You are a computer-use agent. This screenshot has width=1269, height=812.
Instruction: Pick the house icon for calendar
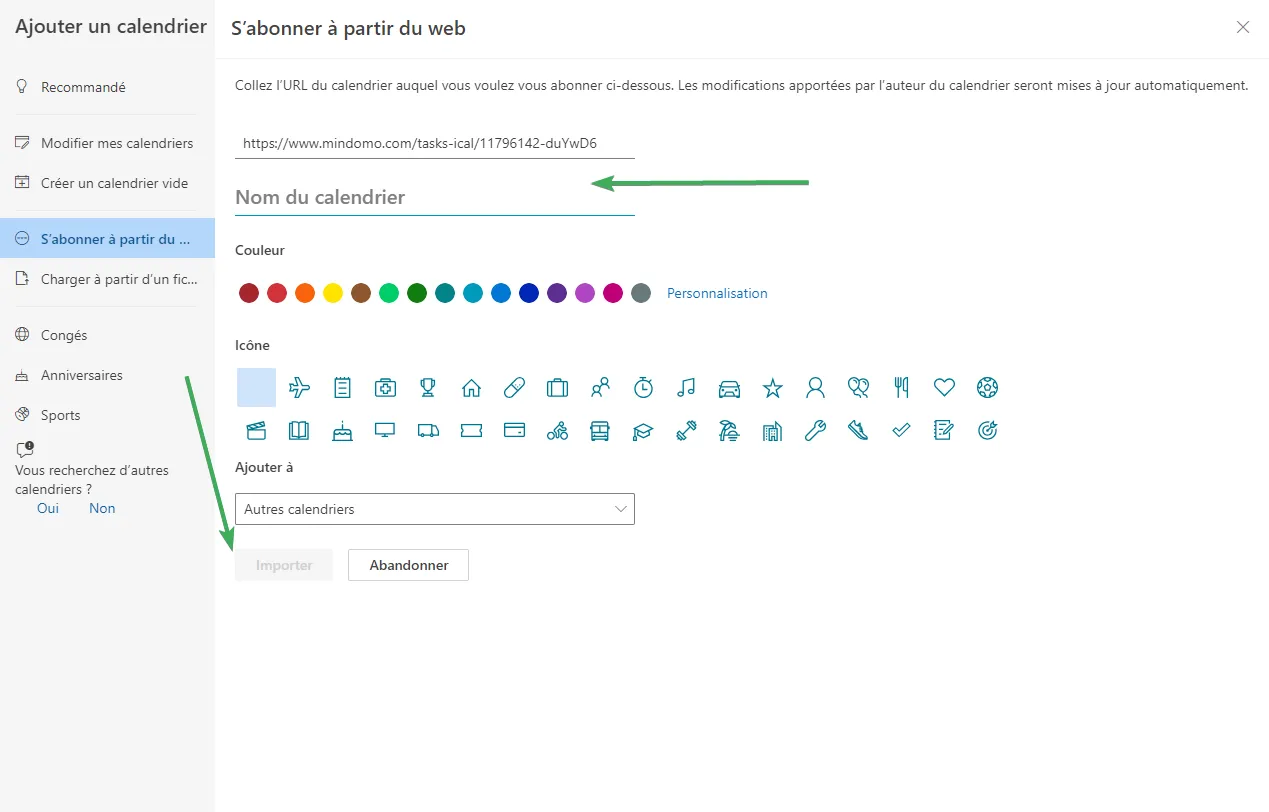pos(471,388)
